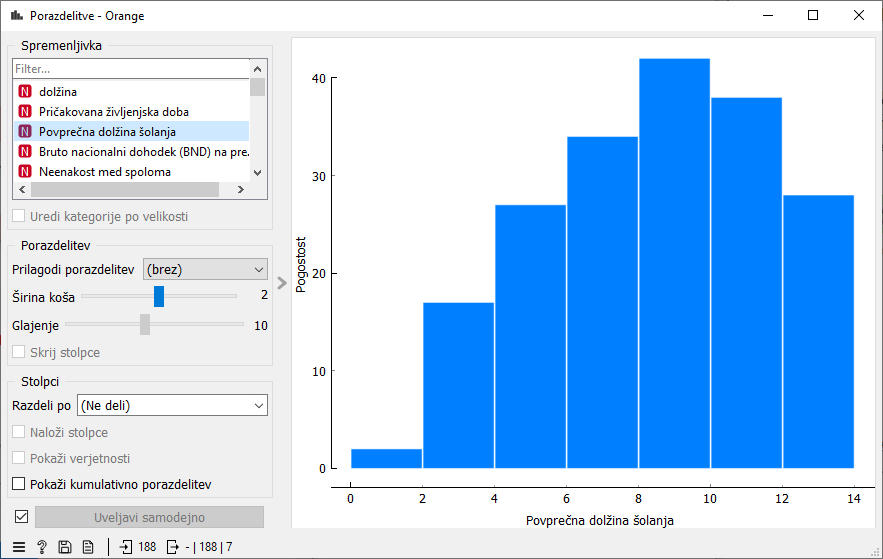Click the save image diskette icon
Image resolution: width=883 pixels, height=559 pixels.
pyautogui.click(x=65, y=547)
